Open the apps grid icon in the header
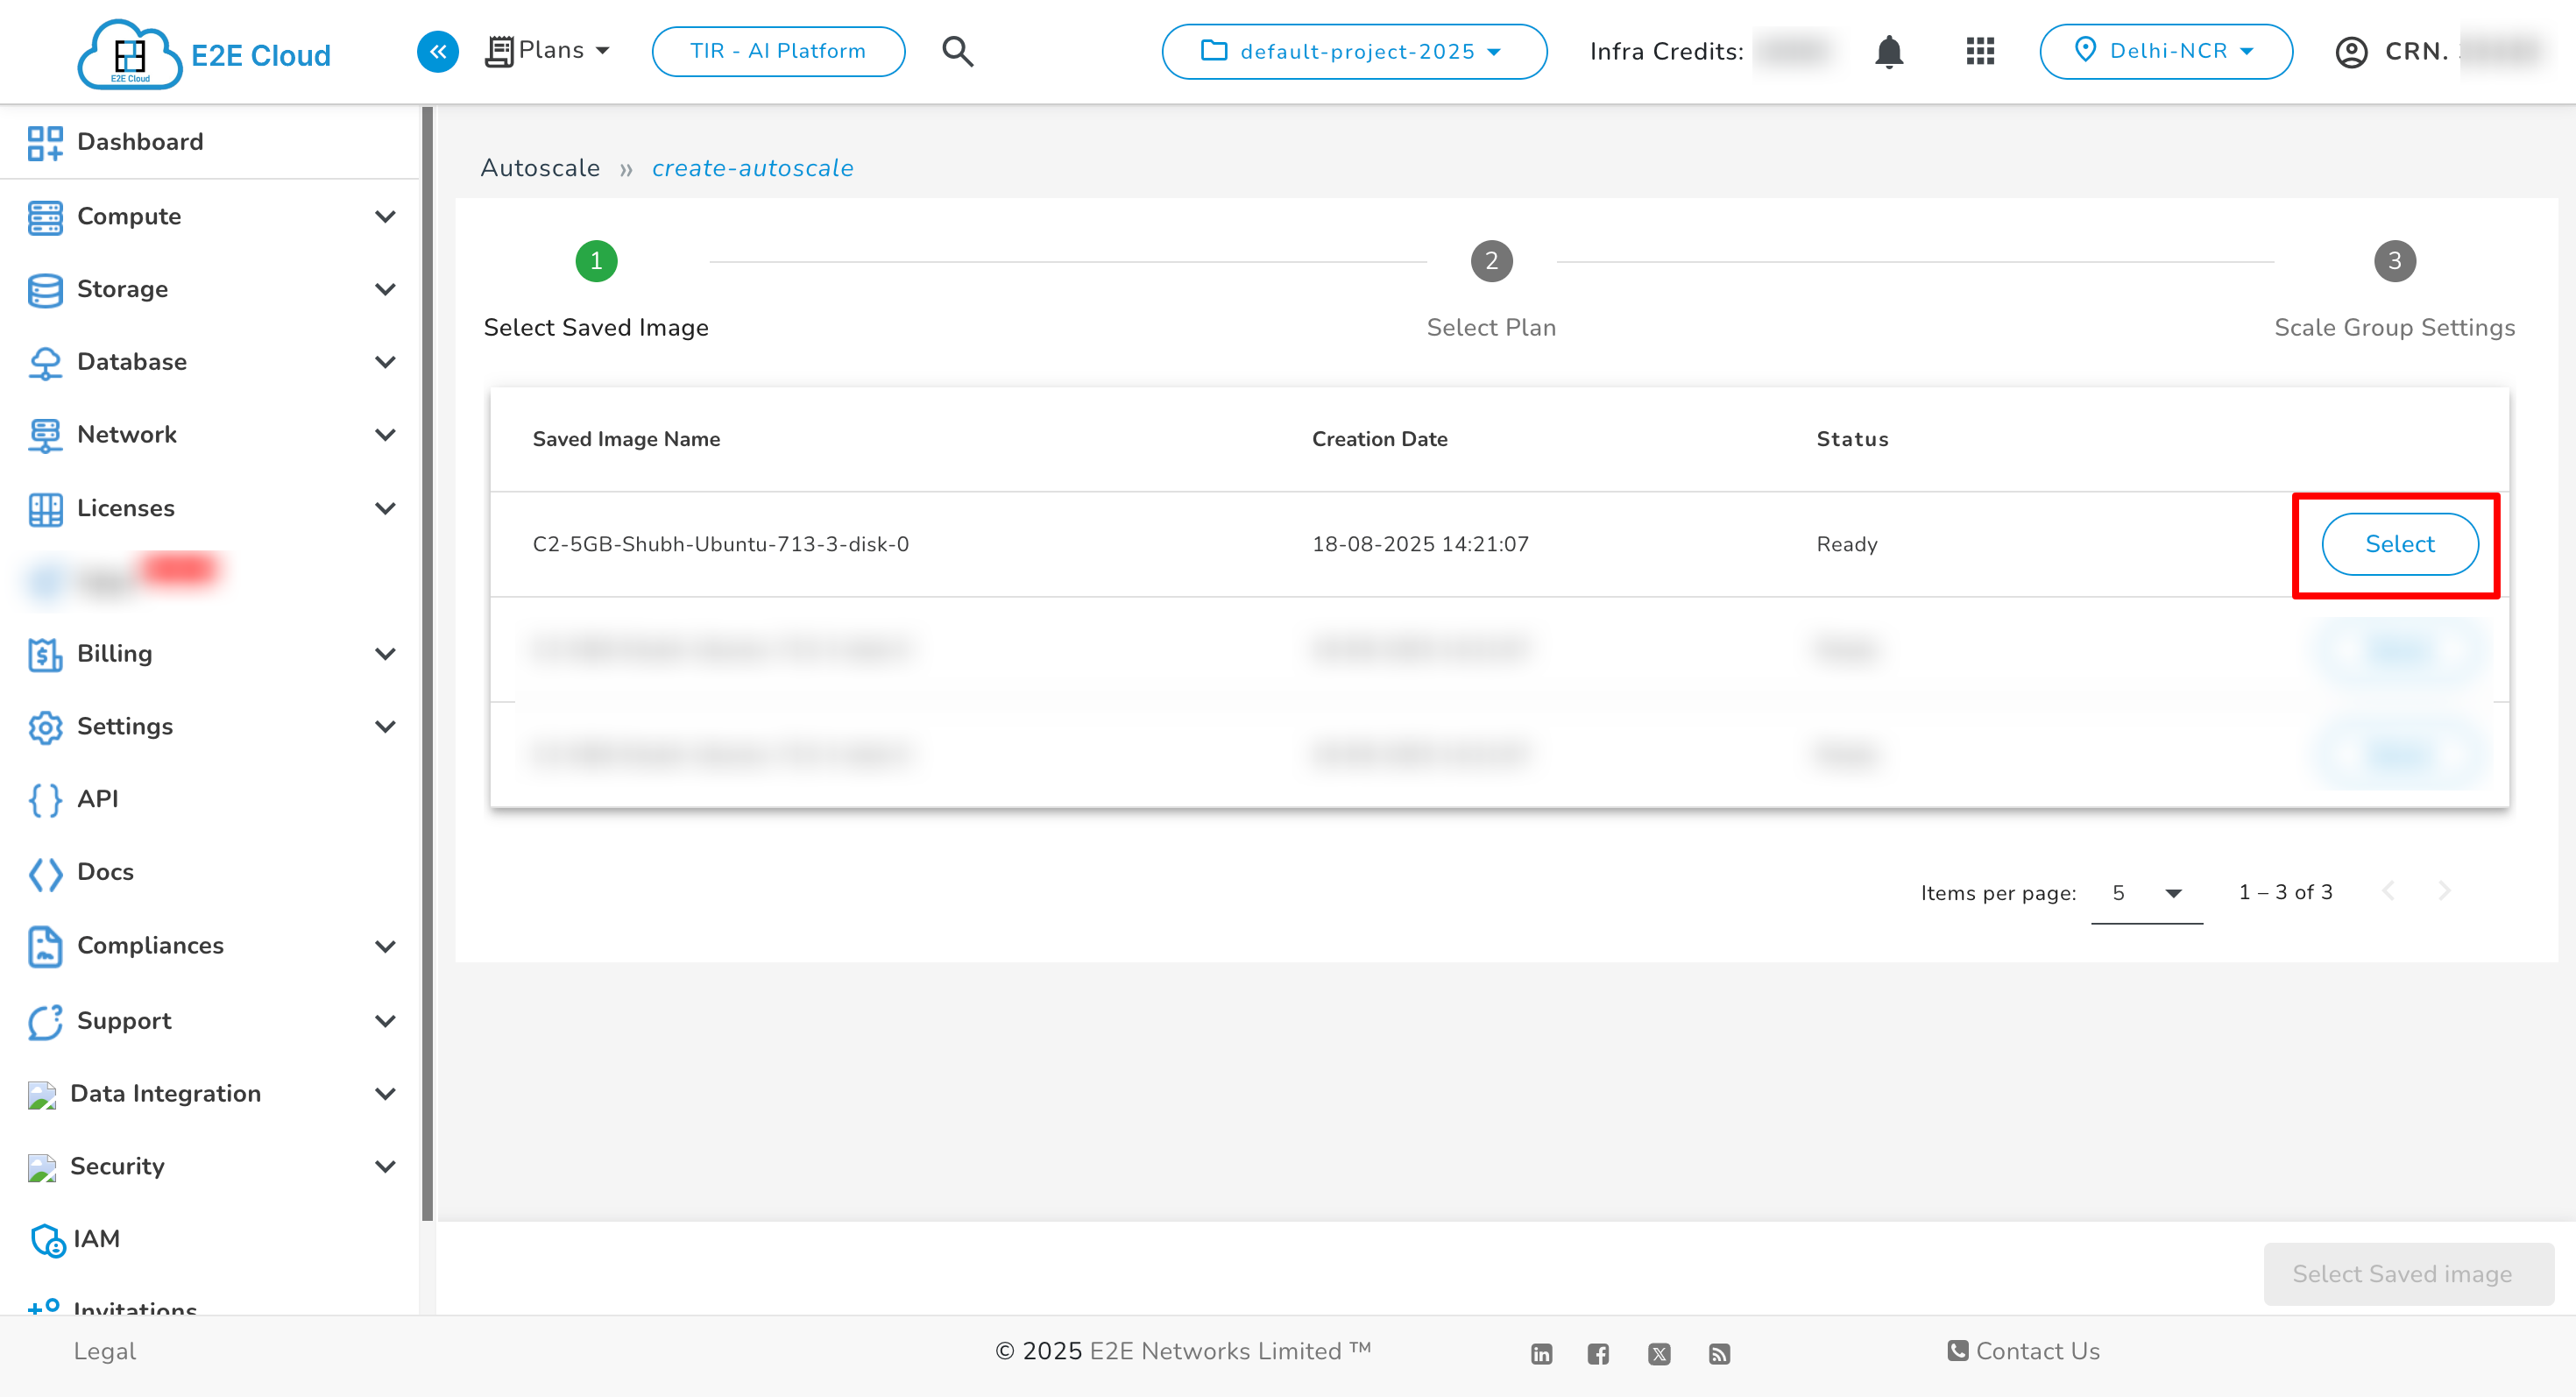 (x=1979, y=51)
